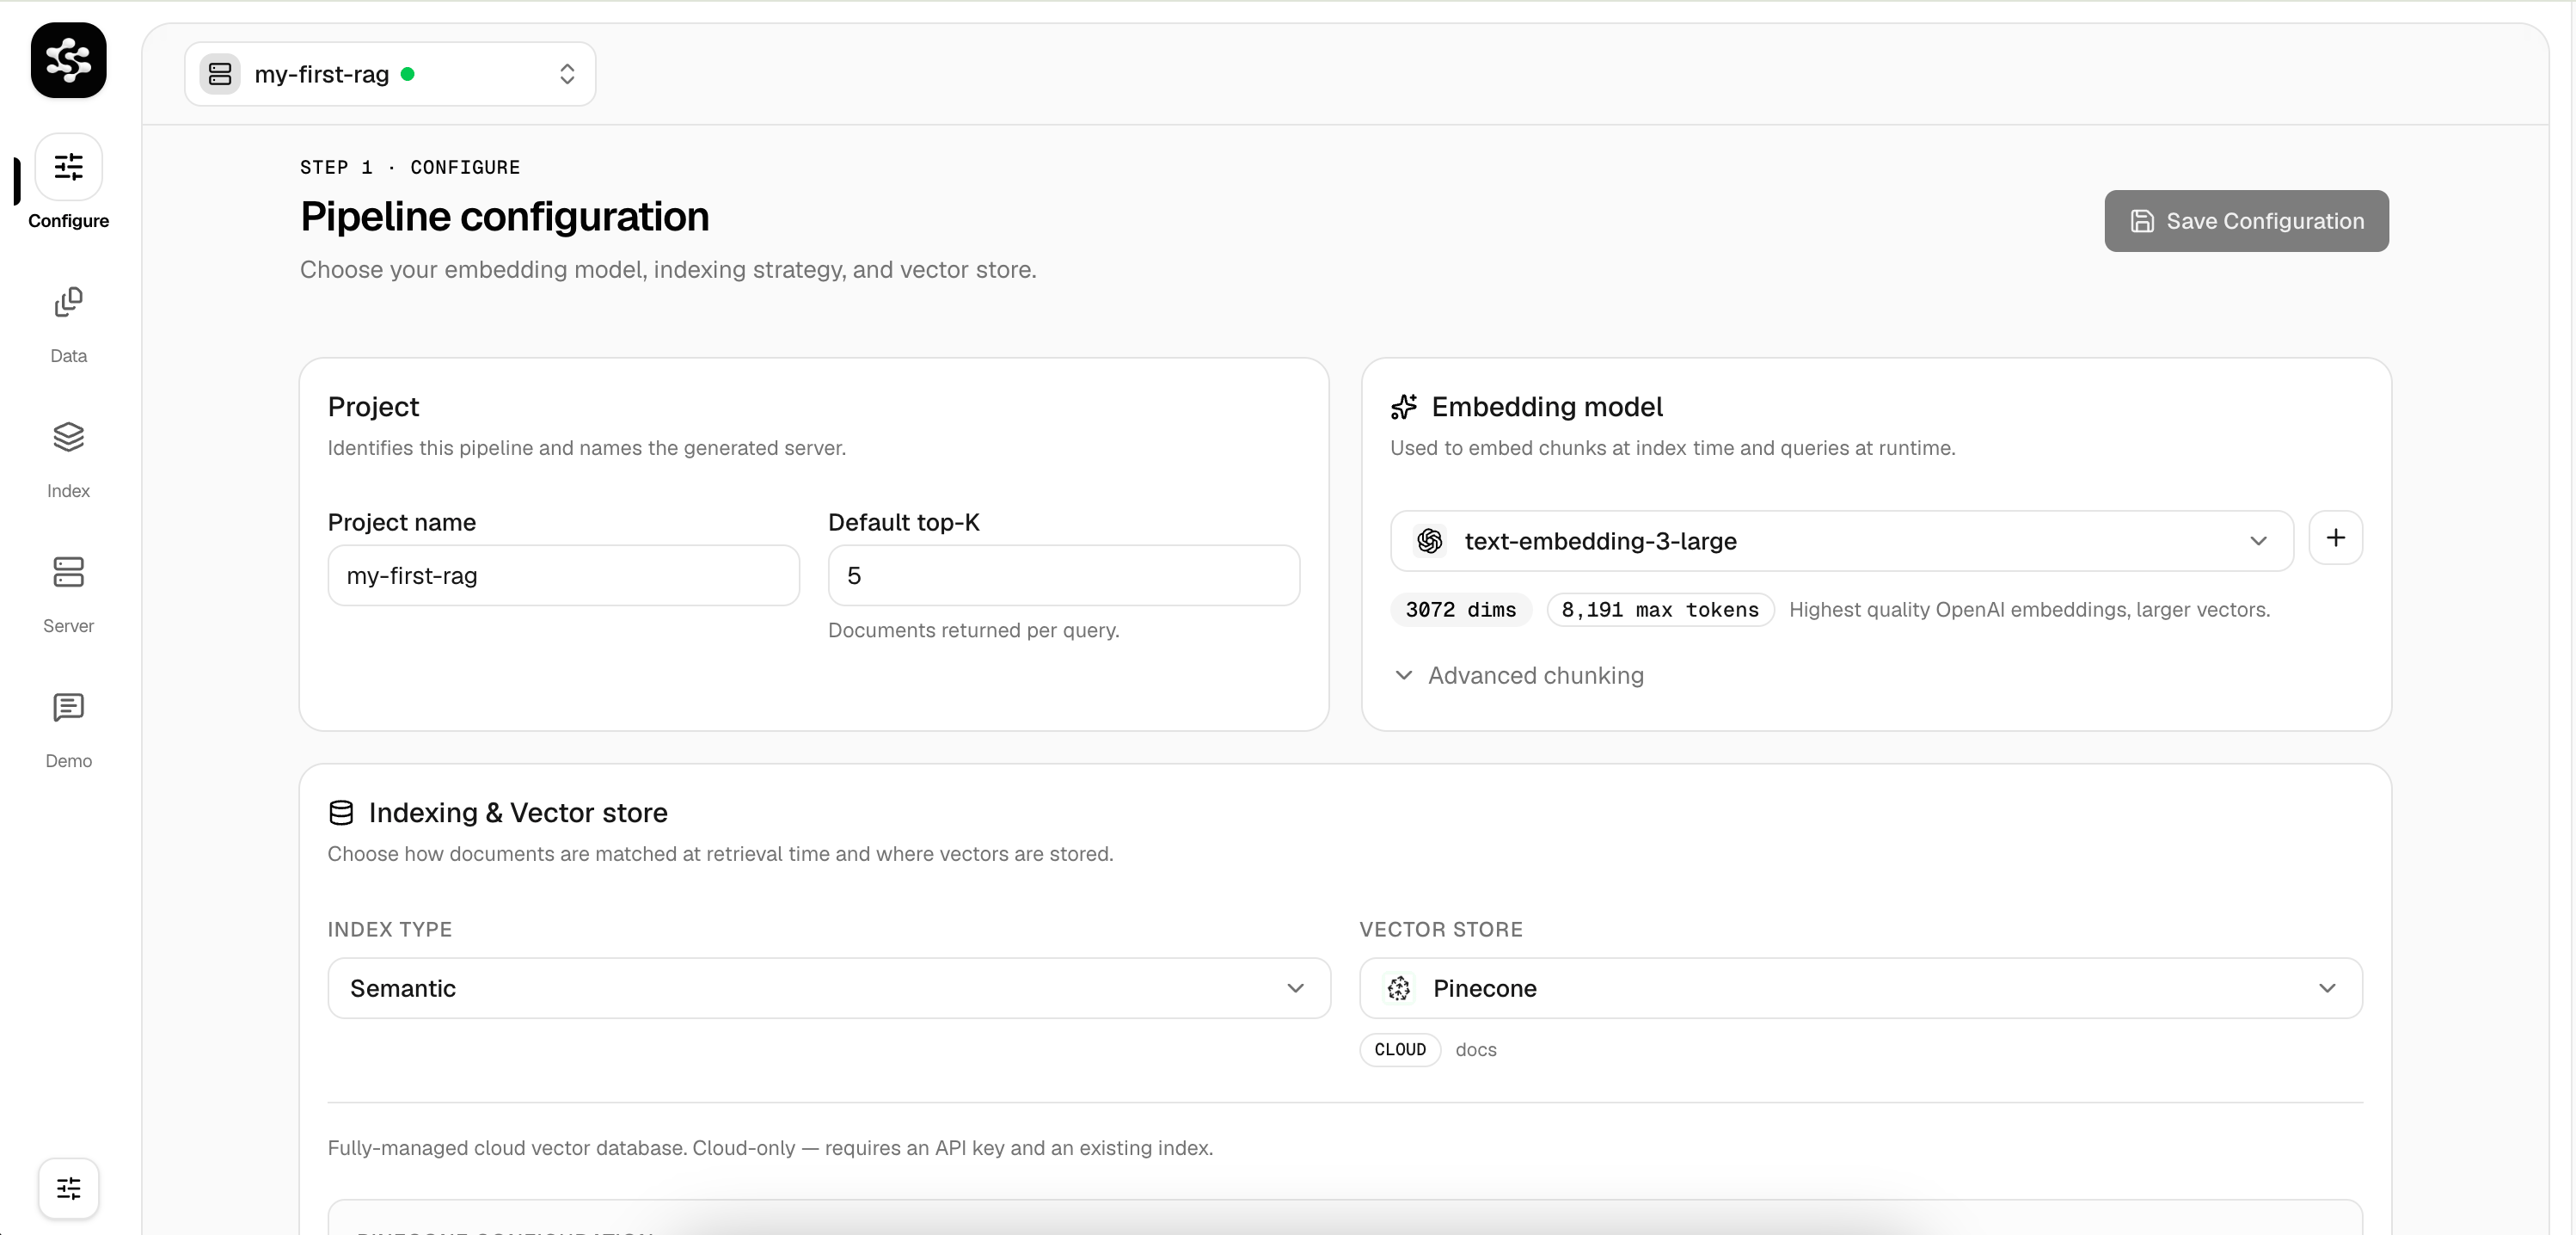Screen dimensions: 2576x1235
Task: Click the VECTOR STORE label
Action: [1441, 930]
